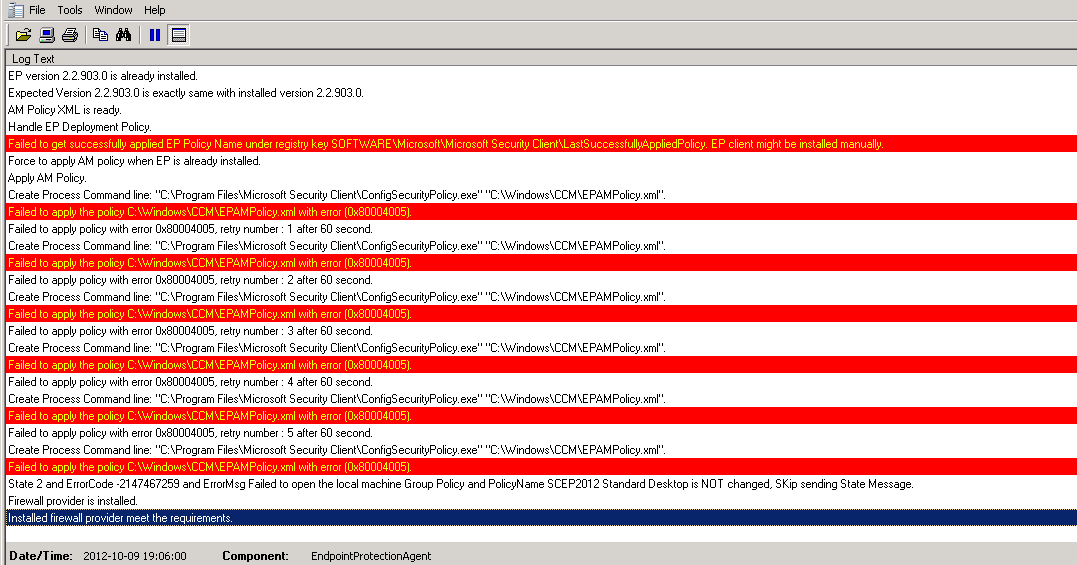
Task: Open the File menu
Action: pos(37,10)
